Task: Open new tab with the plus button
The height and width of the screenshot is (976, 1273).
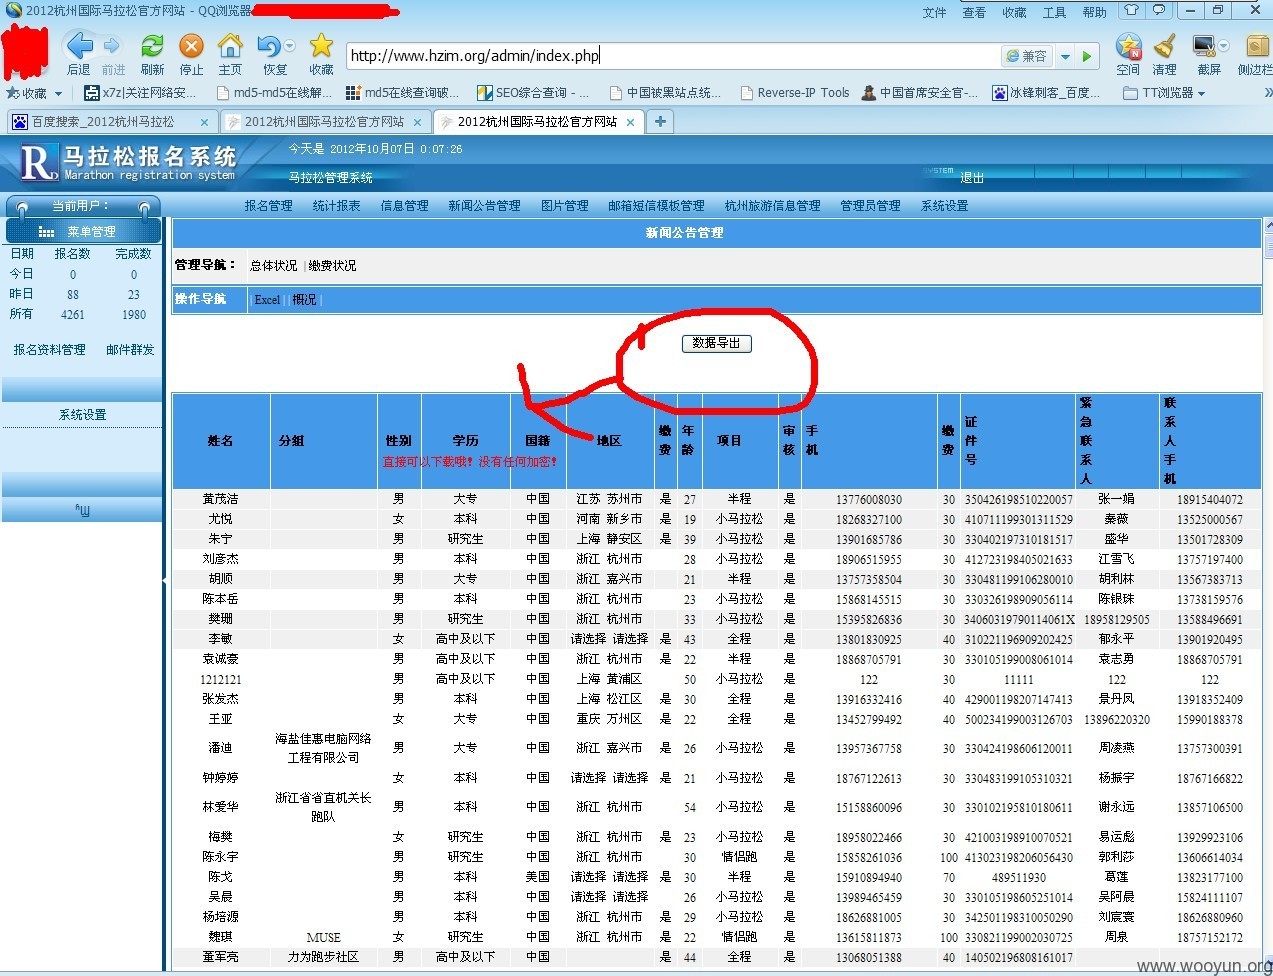Action: tap(660, 121)
